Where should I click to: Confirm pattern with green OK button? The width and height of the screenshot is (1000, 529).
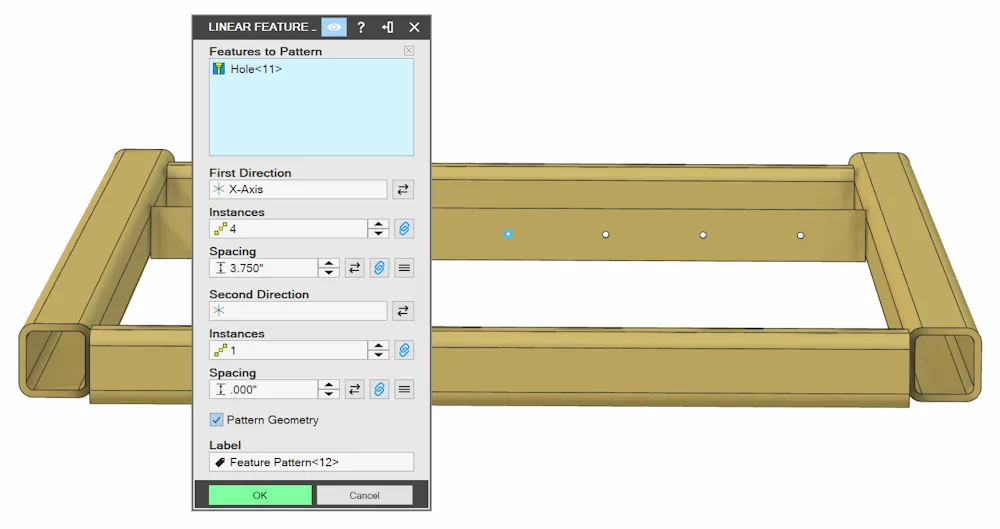pos(260,495)
